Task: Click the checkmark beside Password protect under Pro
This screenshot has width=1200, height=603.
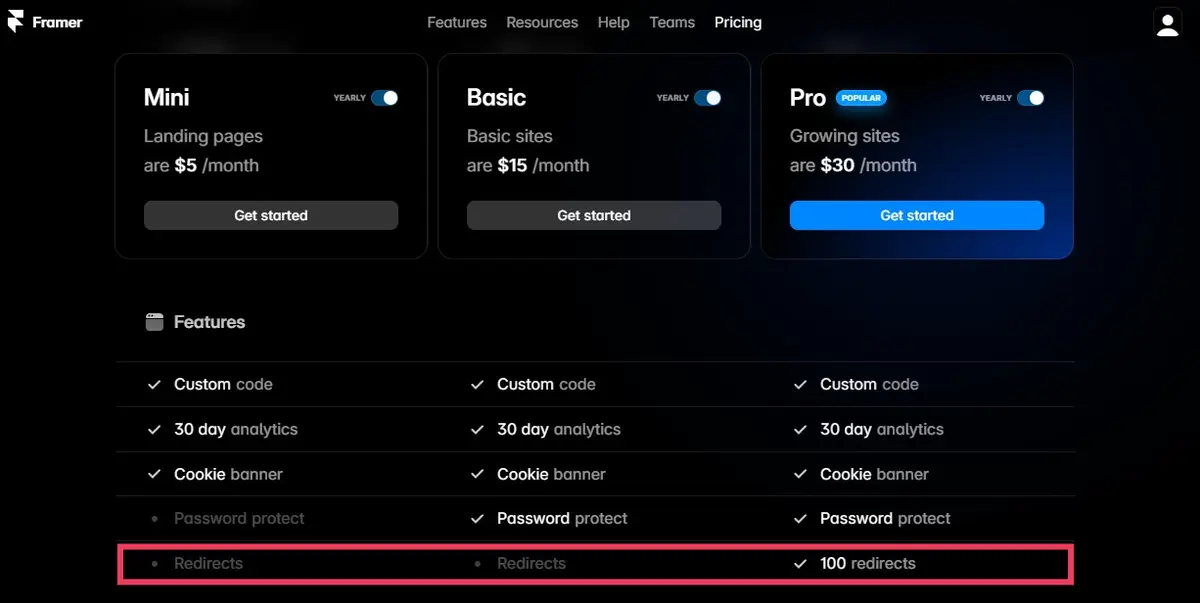Action: (800, 518)
